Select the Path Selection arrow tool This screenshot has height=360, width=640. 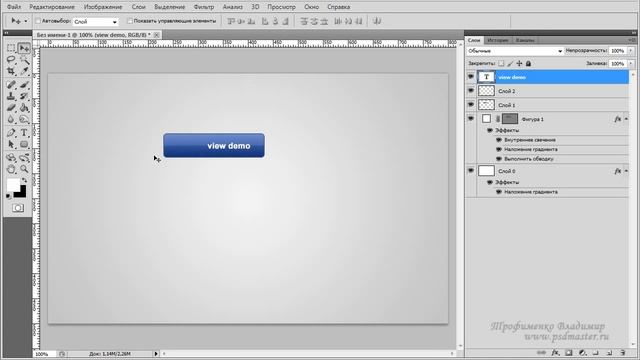(11, 144)
